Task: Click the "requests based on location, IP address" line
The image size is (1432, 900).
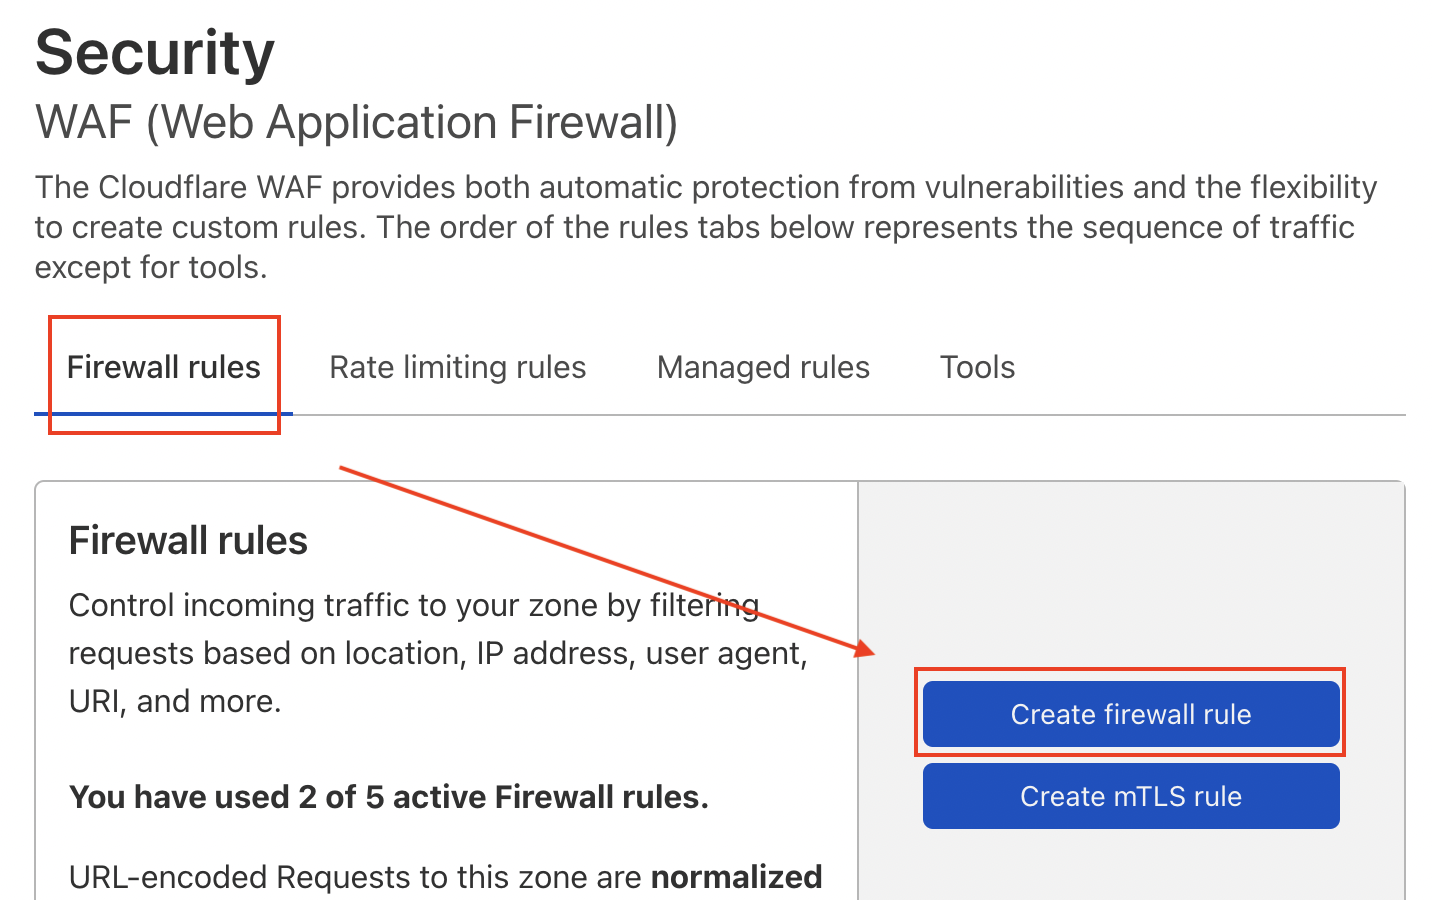Action: [x=437, y=654]
